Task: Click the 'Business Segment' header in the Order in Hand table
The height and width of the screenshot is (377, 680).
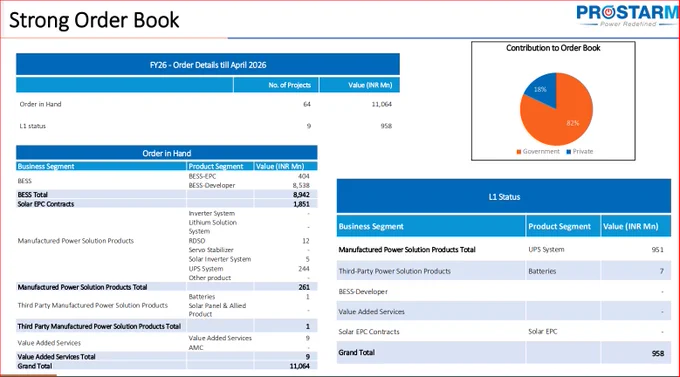Action: pos(46,166)
